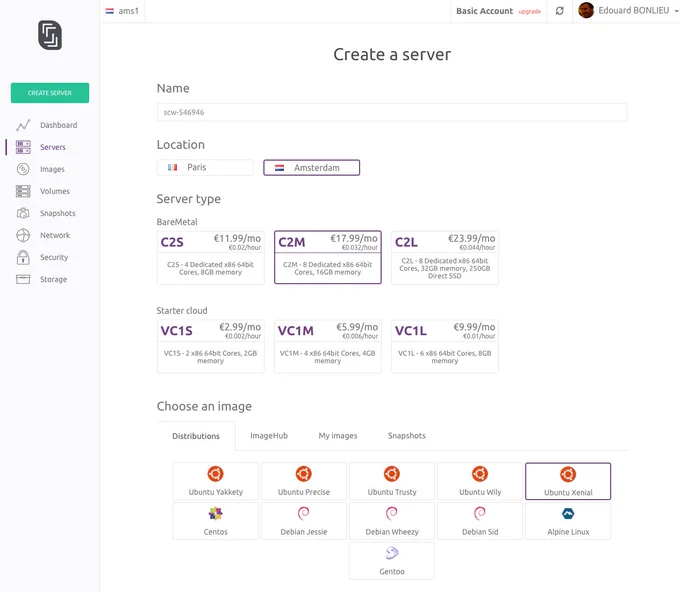Open Dashboard from the sidebar
Image resolution: width=680 pixels, height=592 pixels.
point(59,125)
